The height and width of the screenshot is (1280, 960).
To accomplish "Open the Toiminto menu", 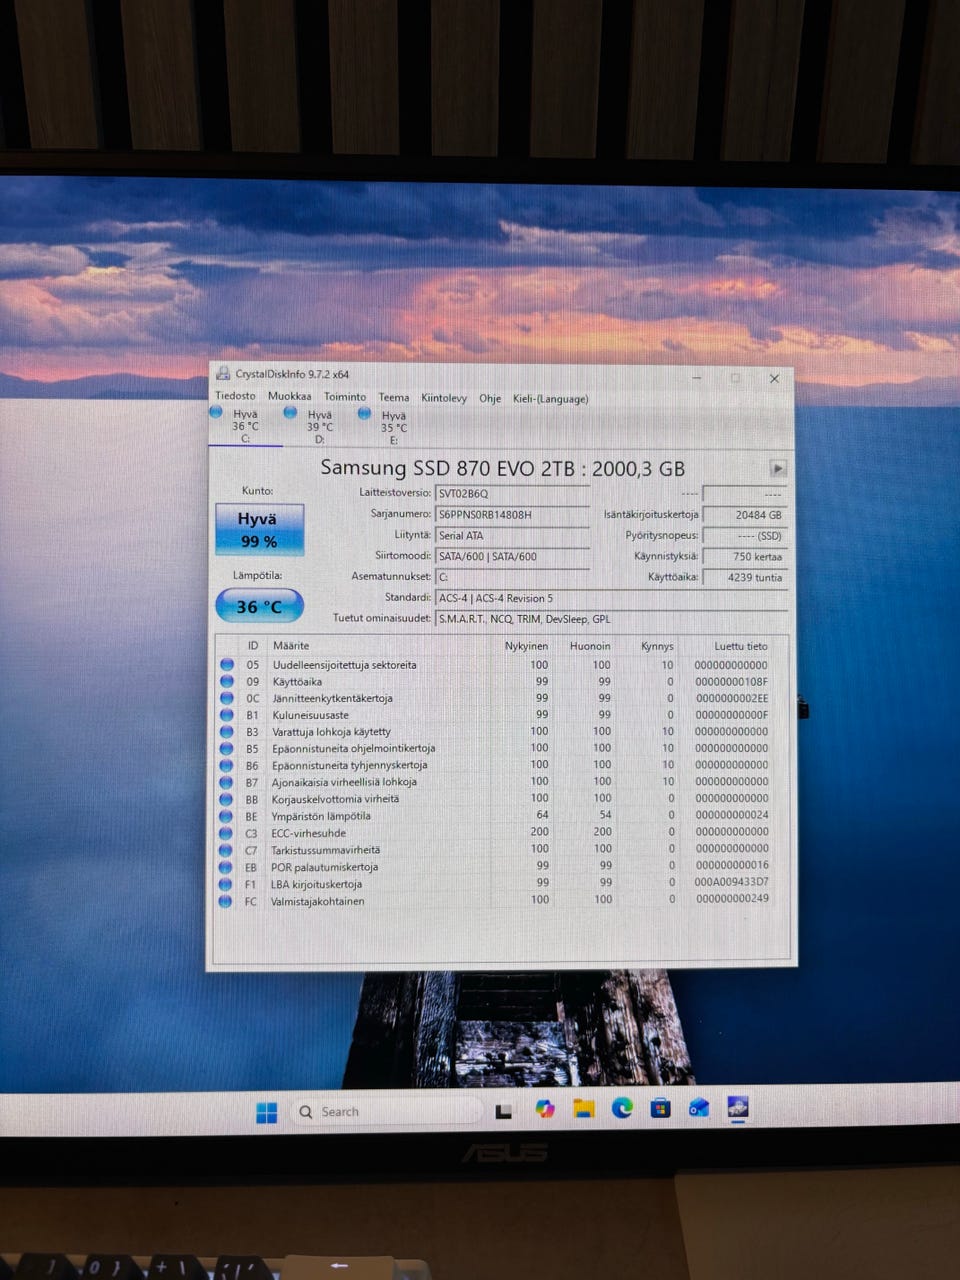I will 345,397.
